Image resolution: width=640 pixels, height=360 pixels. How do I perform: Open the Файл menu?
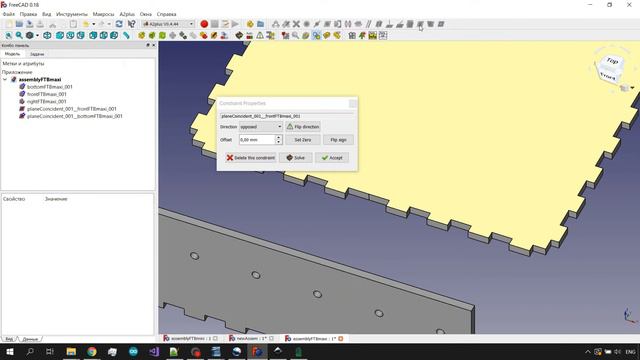[x=9, y=14]
